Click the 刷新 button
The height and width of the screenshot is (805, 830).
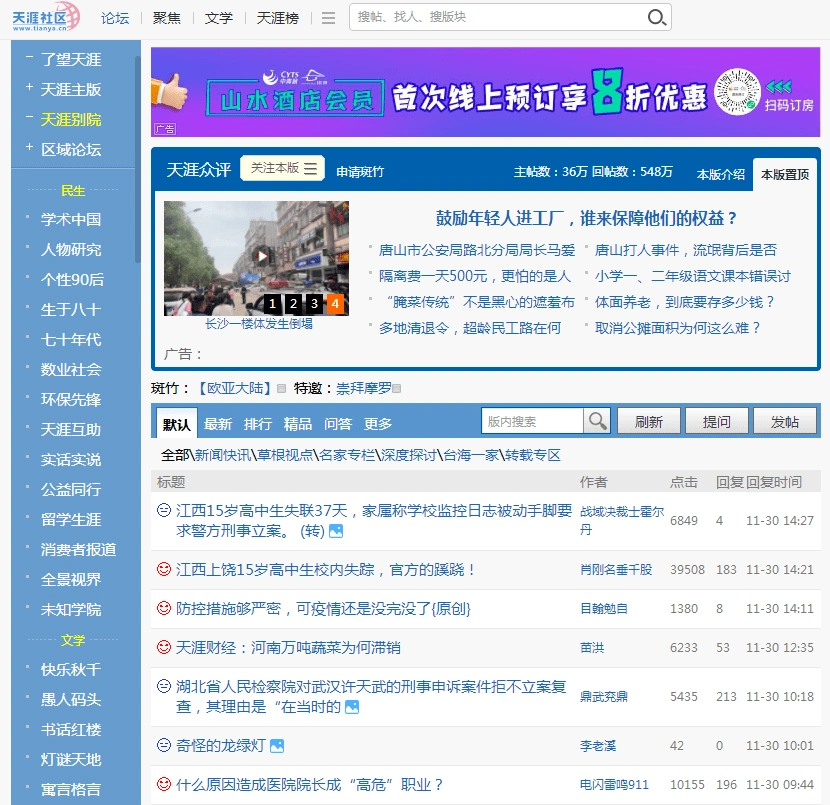649,421
